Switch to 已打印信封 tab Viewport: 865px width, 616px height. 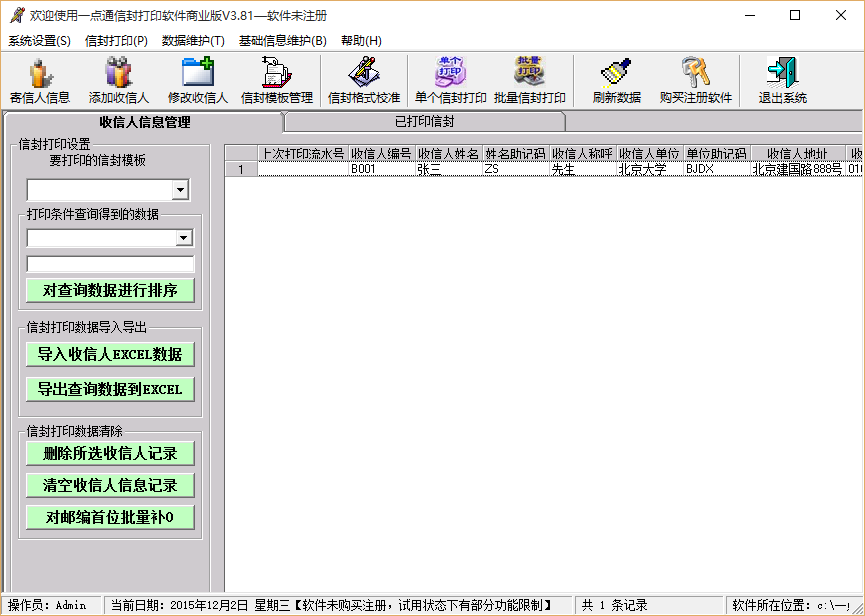click(x=424, y=122)
